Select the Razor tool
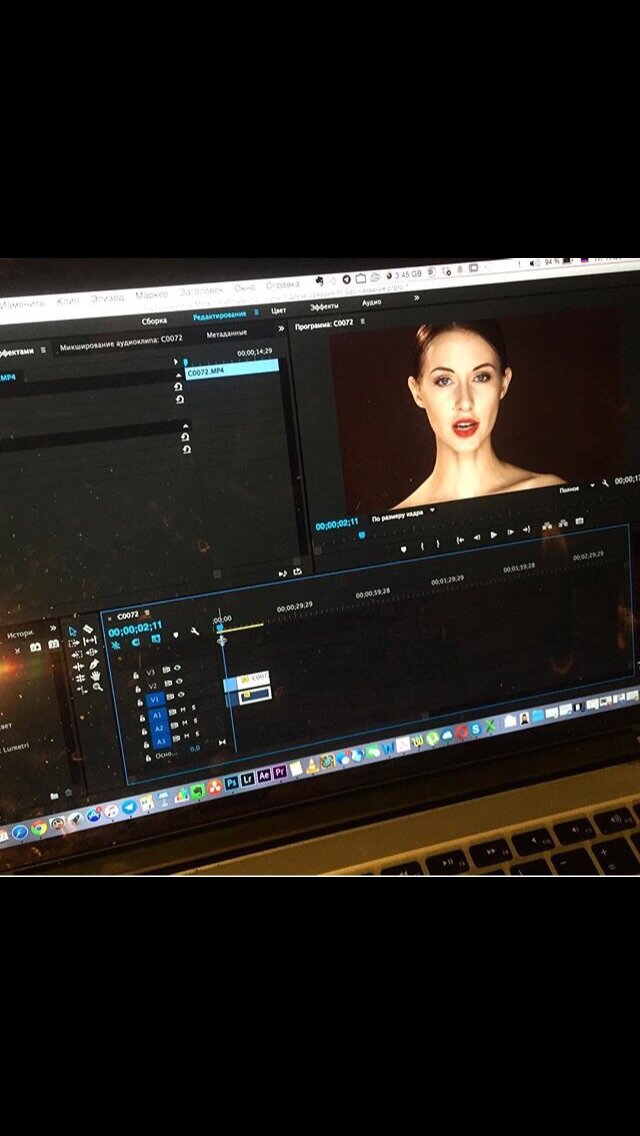 click(88, 629)
